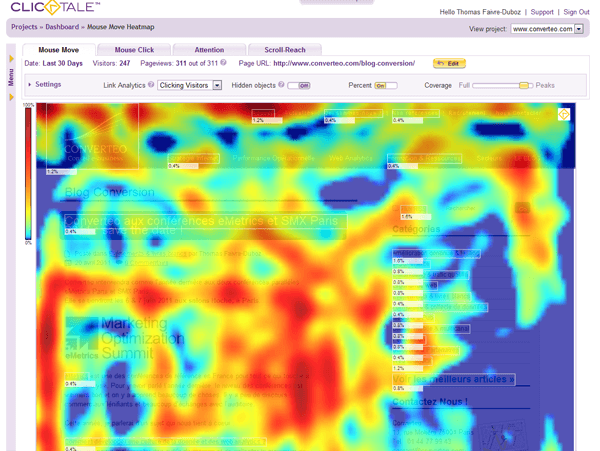Click the lower yellow arrow in Menu sidebar
Viewport: 600px width, 451px height.
point(11,97)
